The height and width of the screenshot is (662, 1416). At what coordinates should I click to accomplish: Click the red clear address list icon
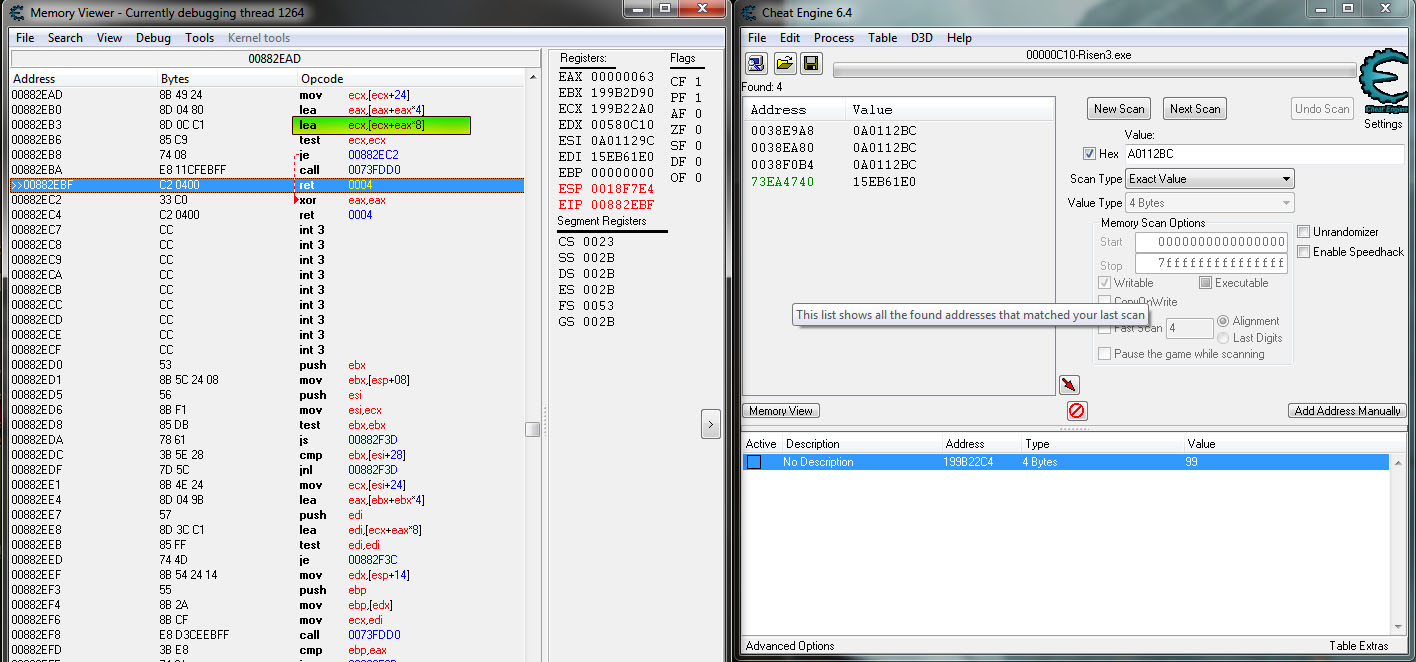point(1077,411)
